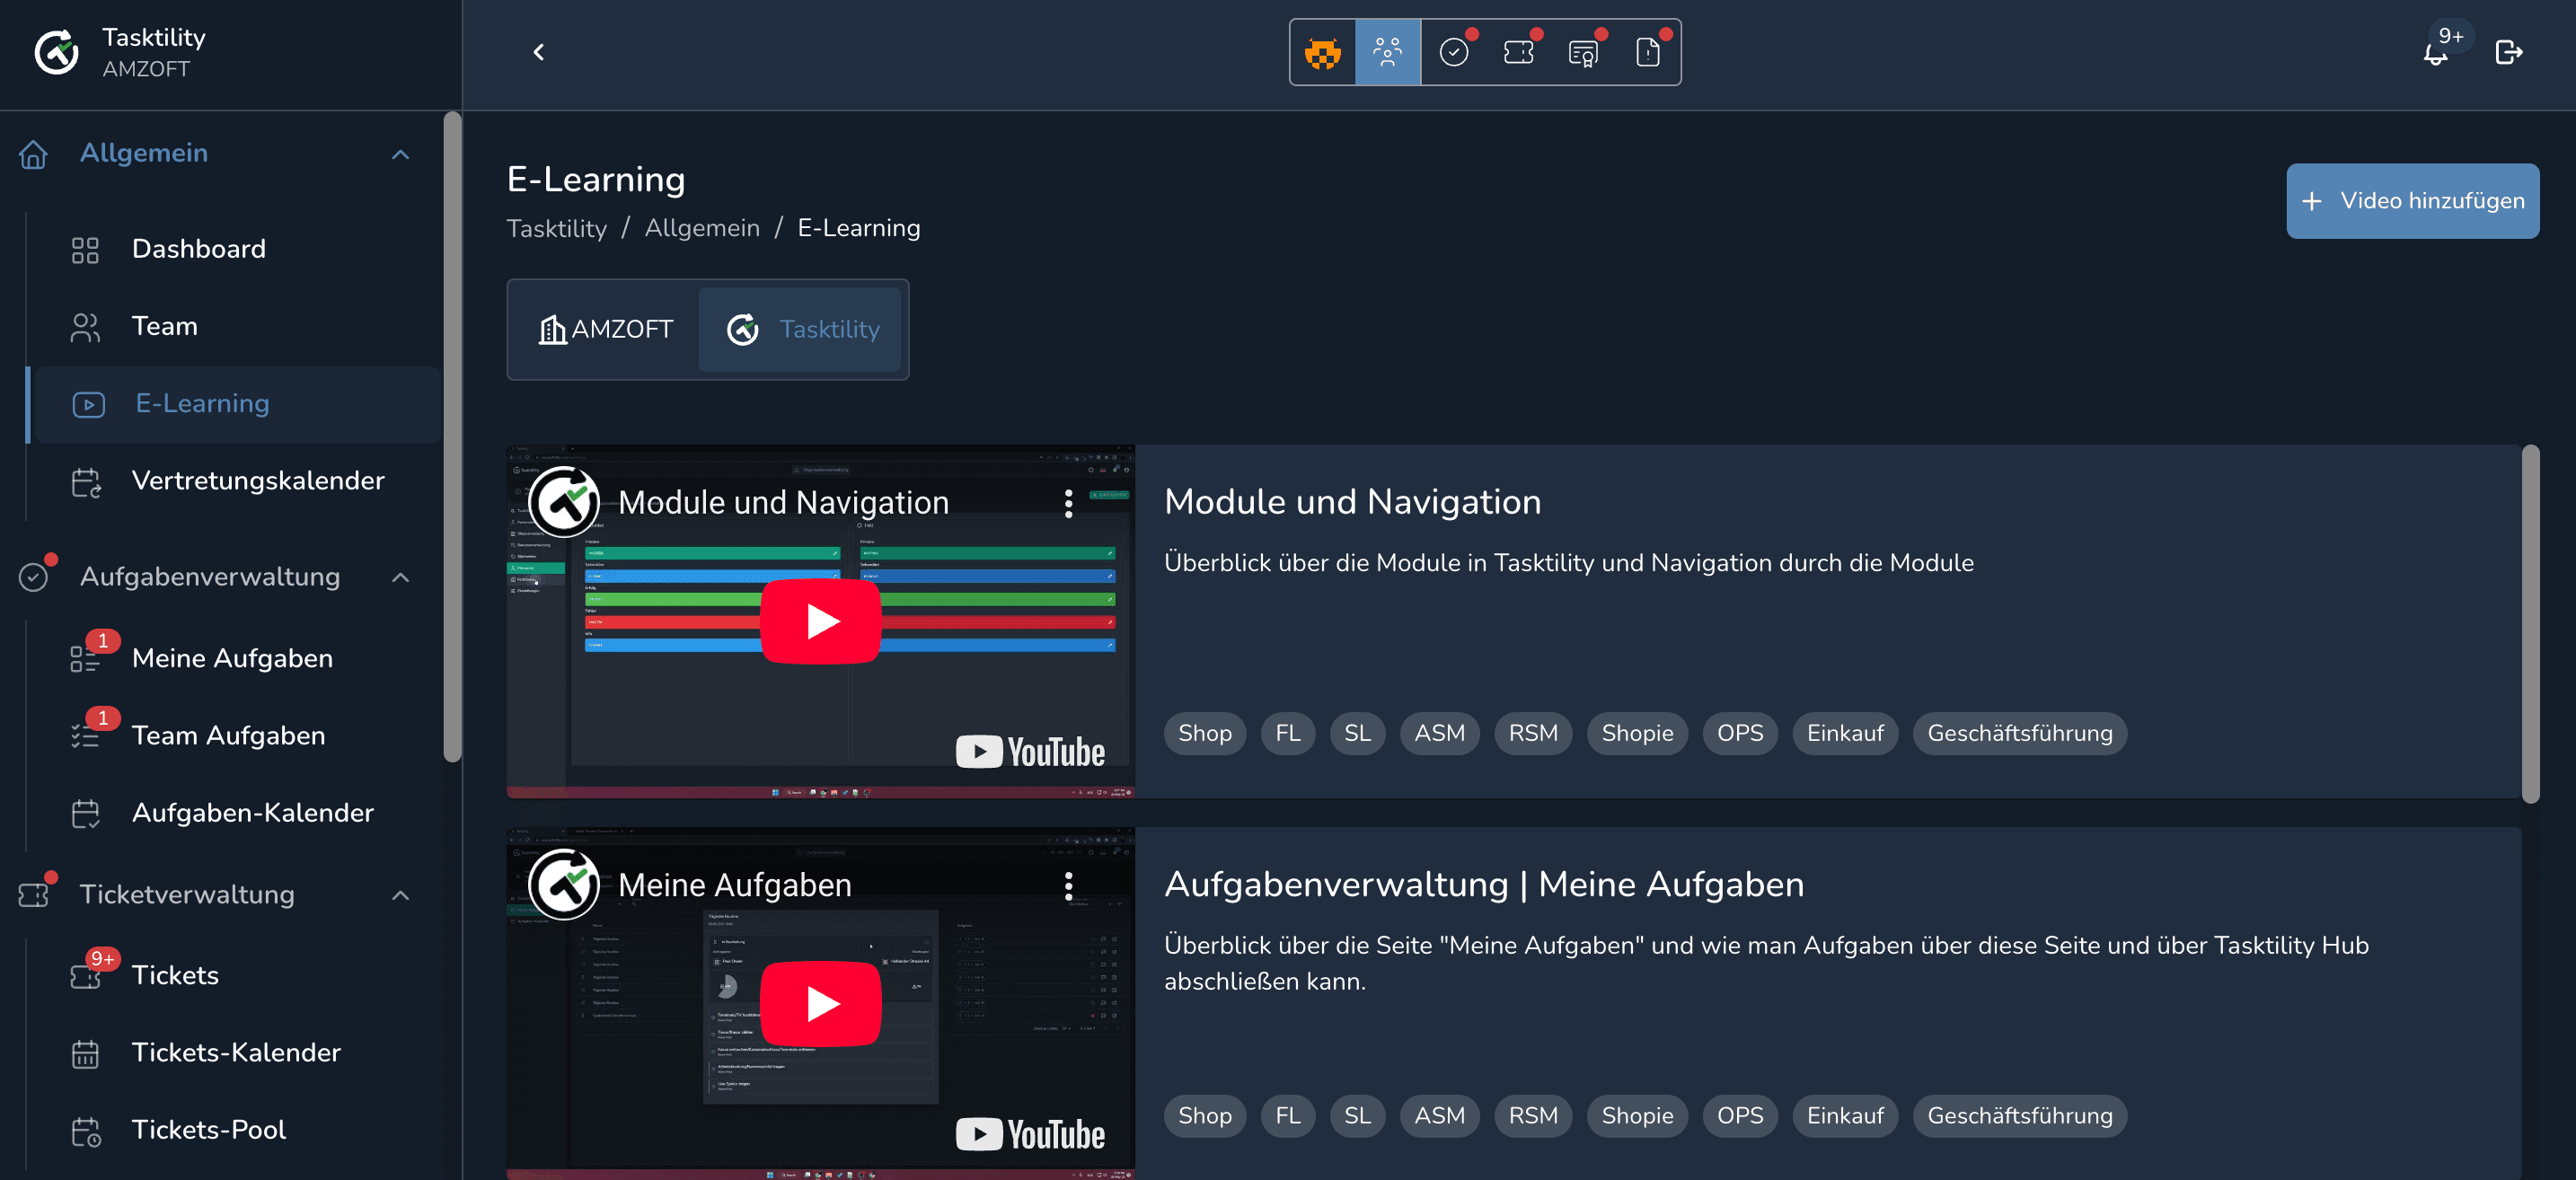
Task: Click the Tickets-Pool calendar clock icon
Action: (86, 1131)
